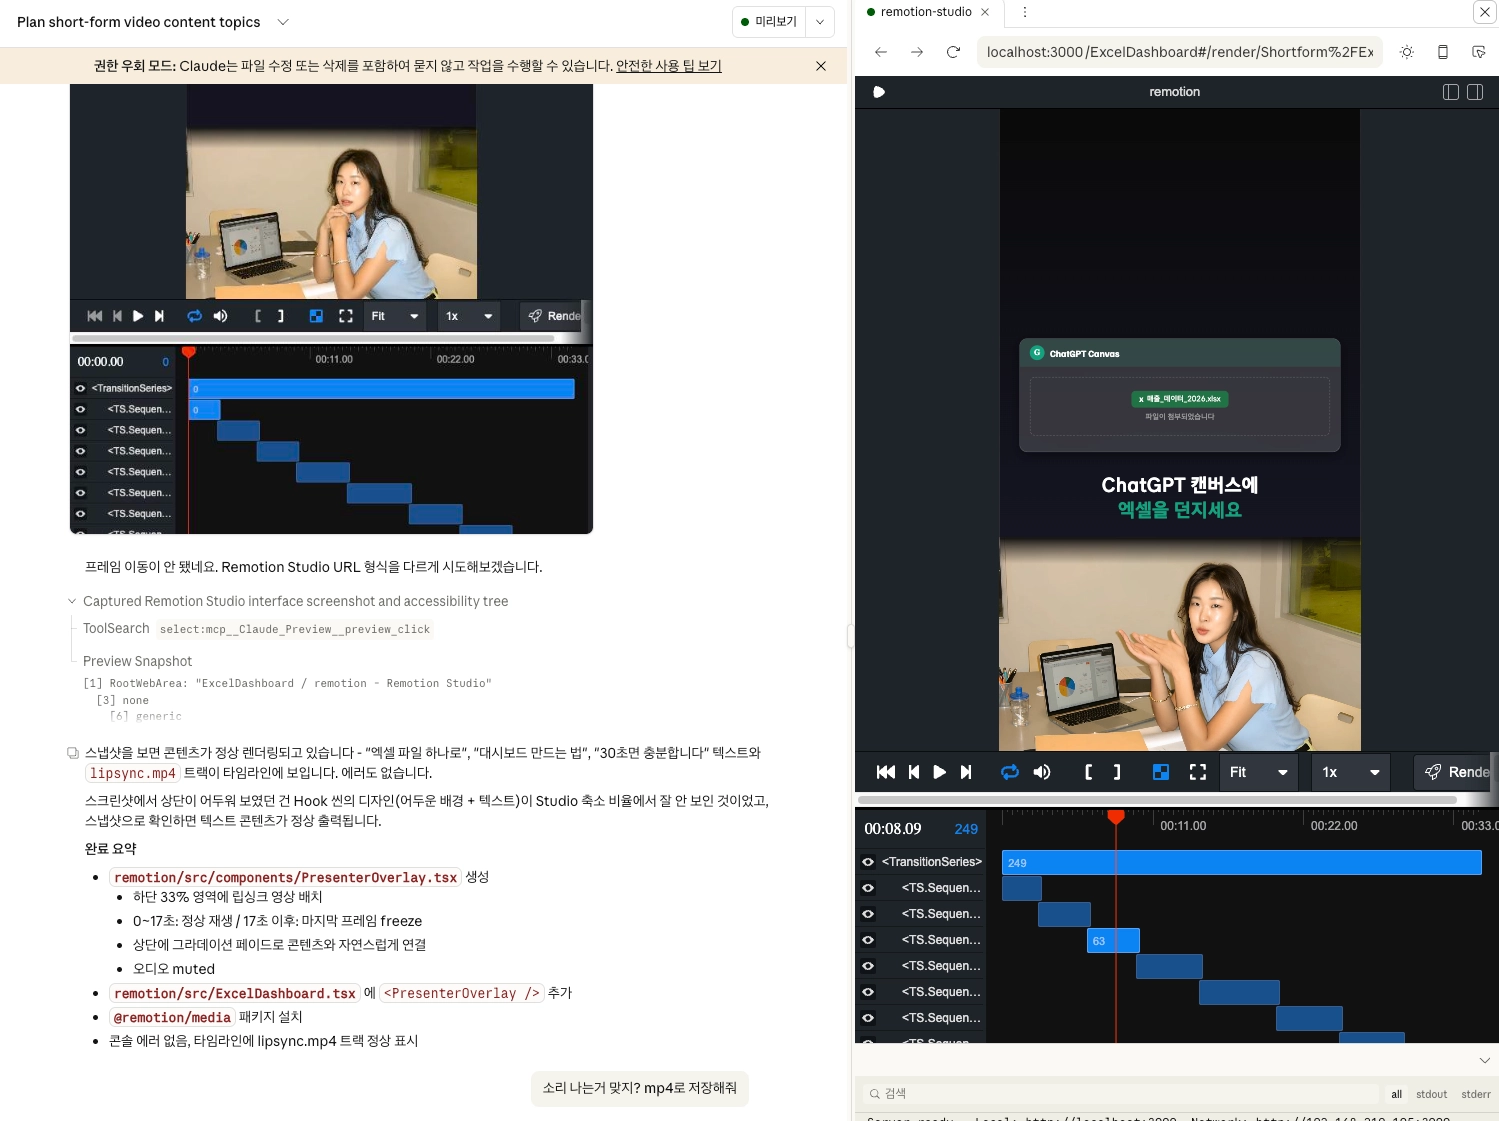The width and height of the screenshot is (1499, 1121).
Task: Hide the first TS.Sequence track
Action: 868,888
